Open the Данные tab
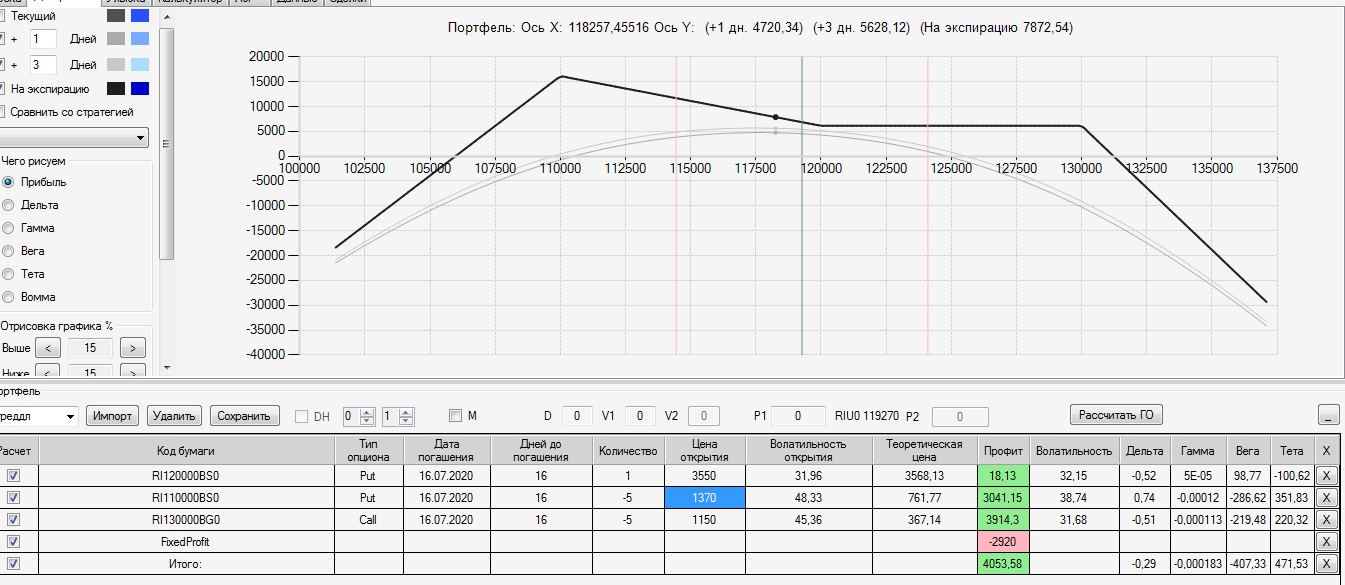This screenshot has height=585, width=1345. [x=296, y=2]
